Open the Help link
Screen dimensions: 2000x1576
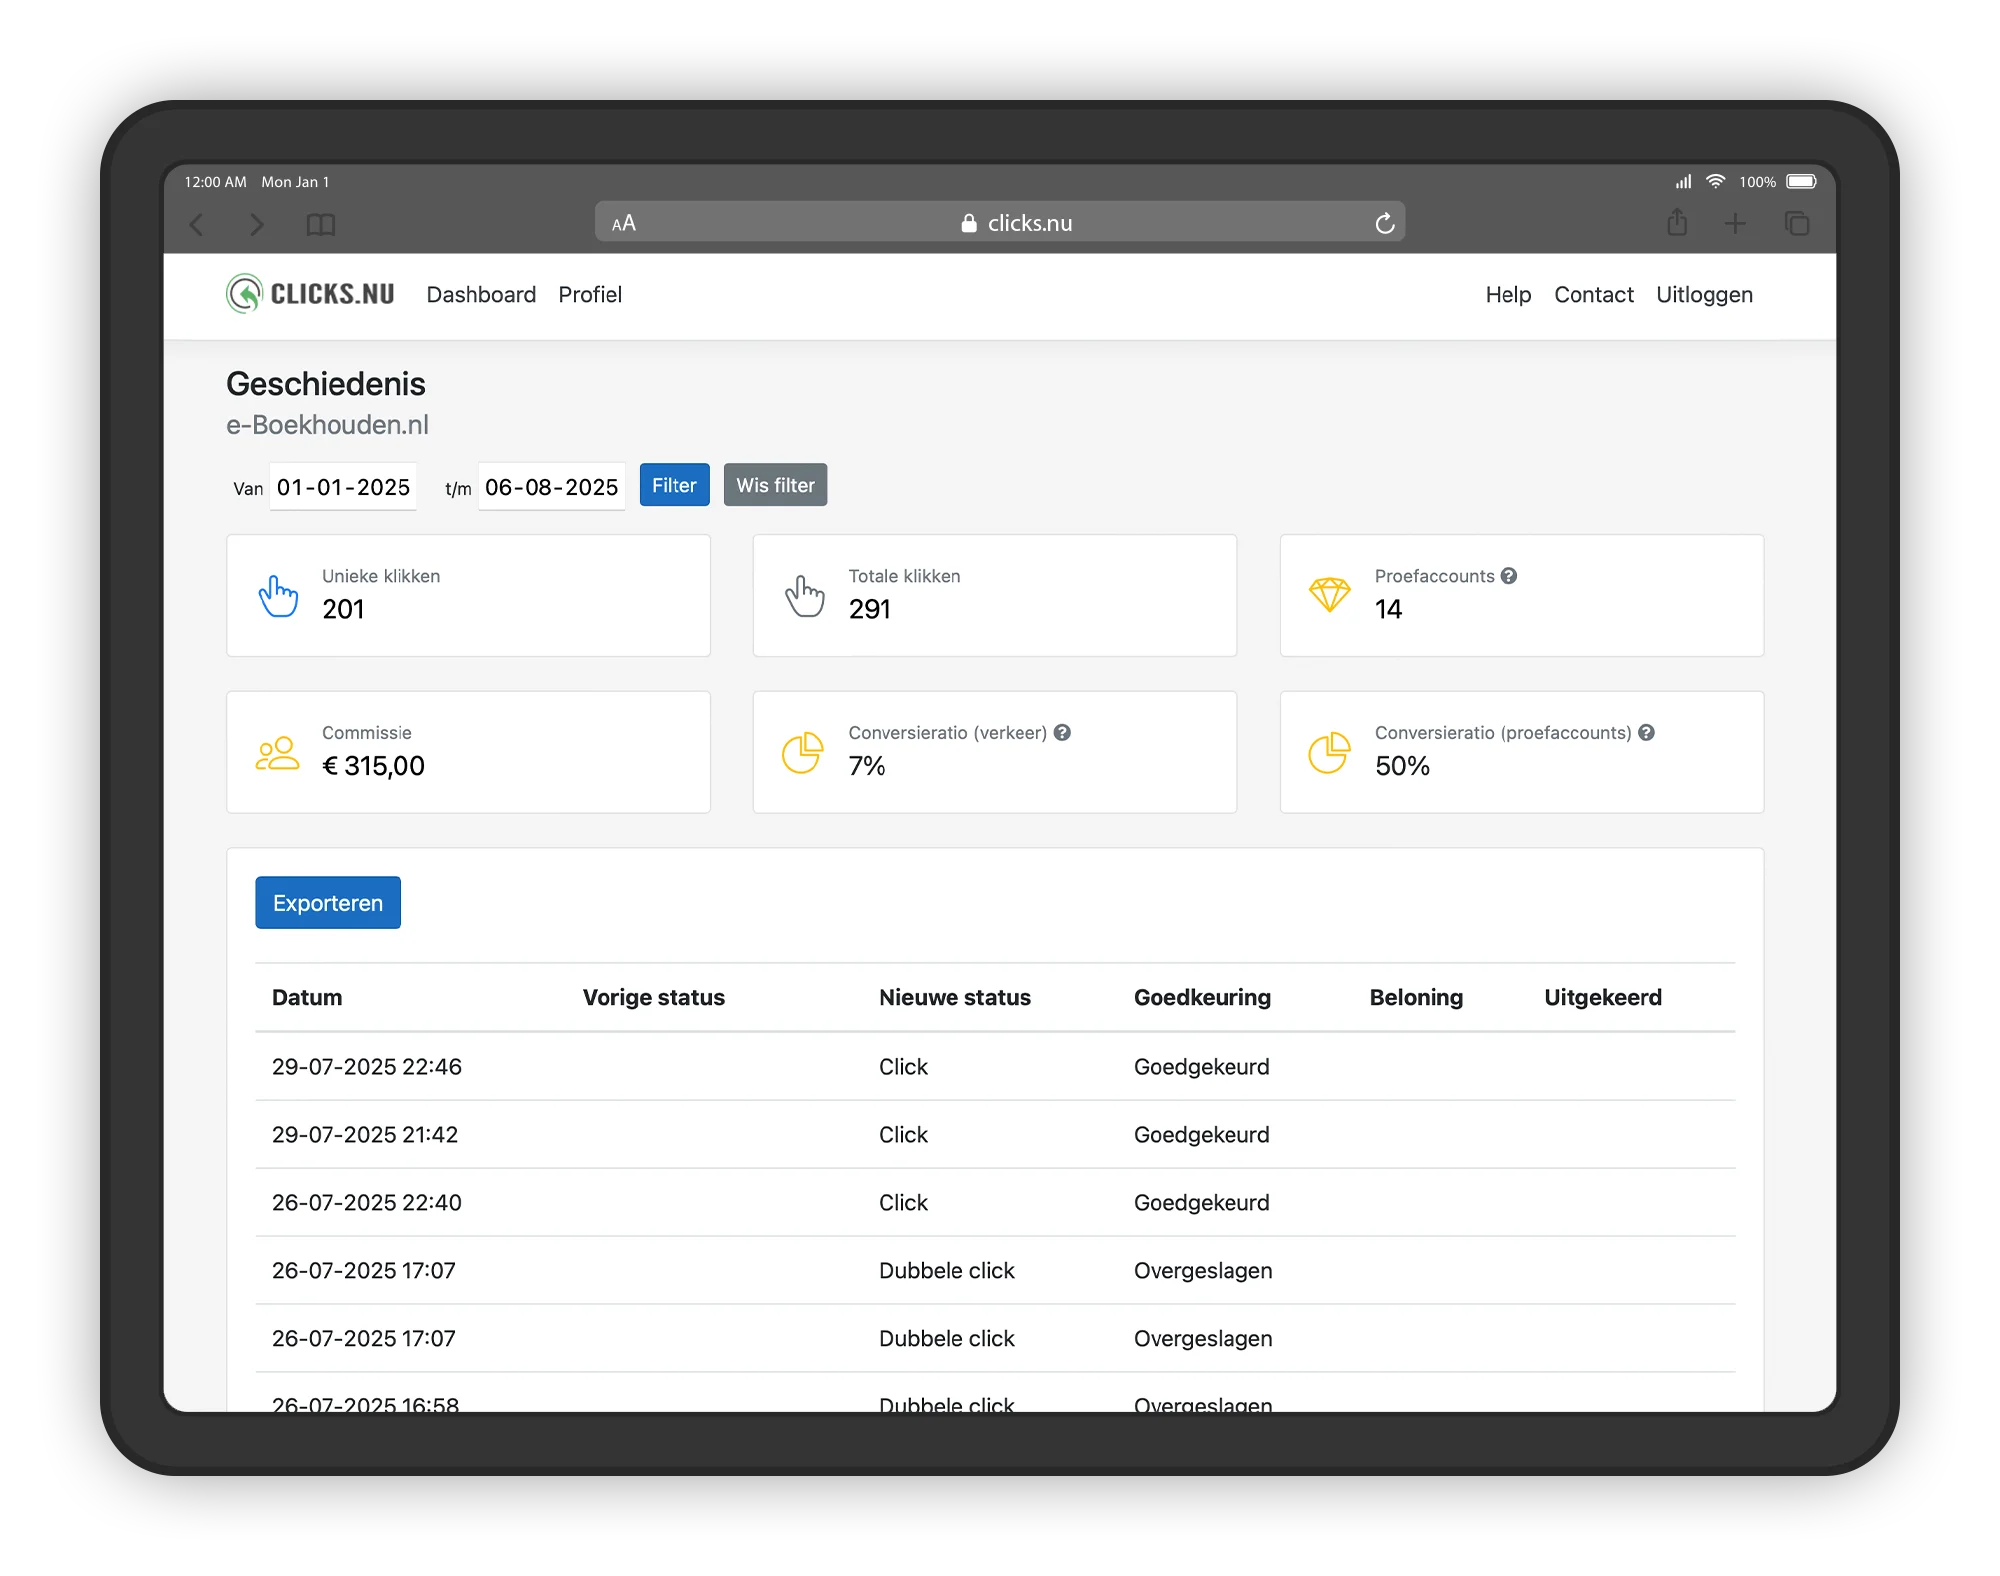(x=1508, y=295)
